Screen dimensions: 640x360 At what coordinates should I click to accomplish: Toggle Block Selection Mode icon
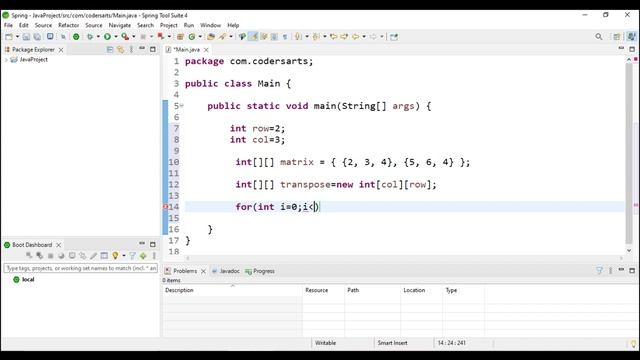click(x=274, y=37)
